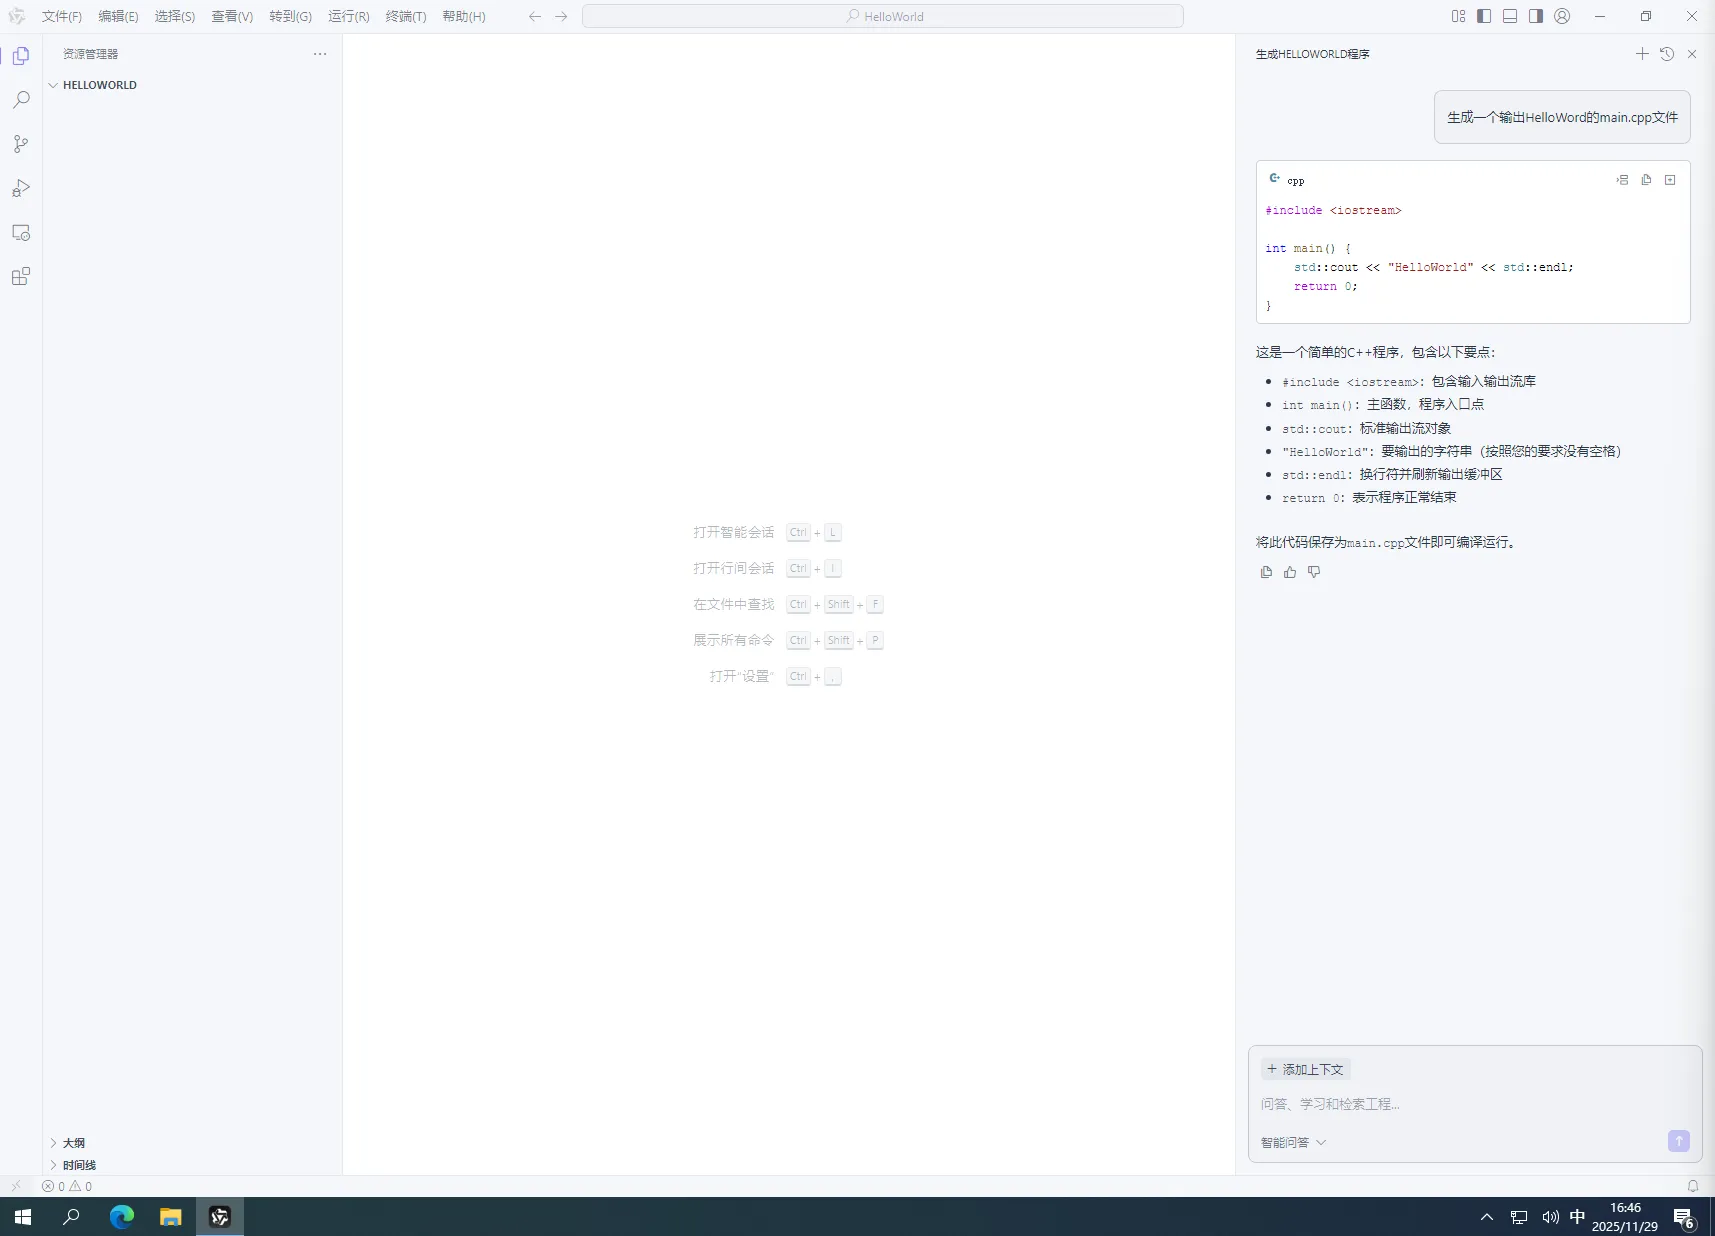Expand the 大纲 section
The image size is (1715, 1236).
click(x=193, y=1143)
